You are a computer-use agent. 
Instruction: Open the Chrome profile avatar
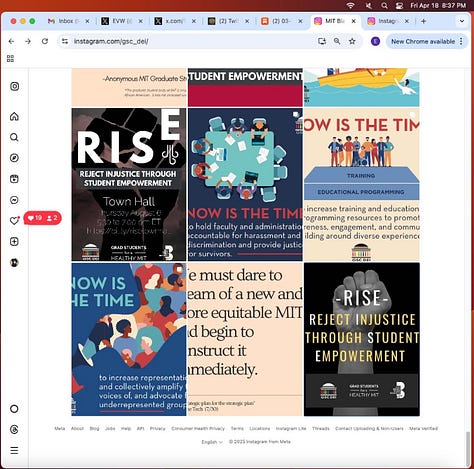click(x=375, y=41)
